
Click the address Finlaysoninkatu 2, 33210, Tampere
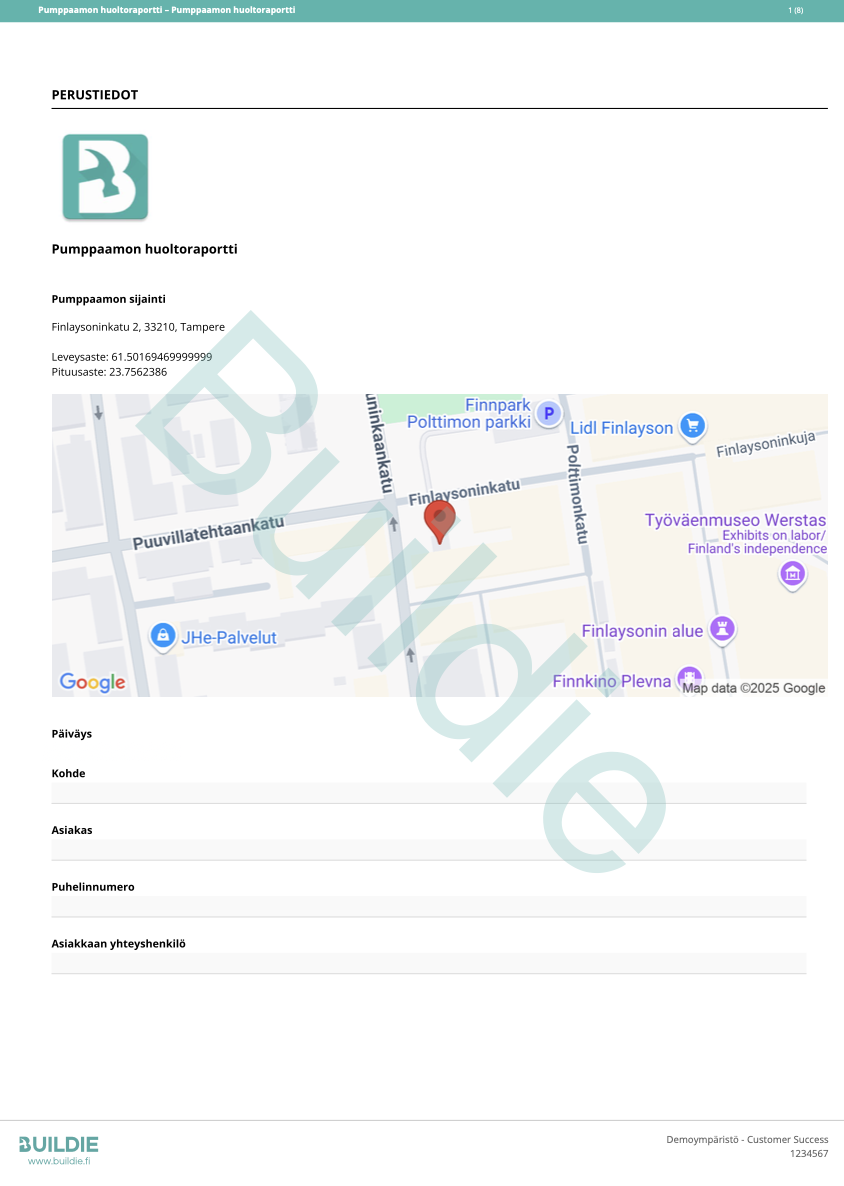point(138,327)
